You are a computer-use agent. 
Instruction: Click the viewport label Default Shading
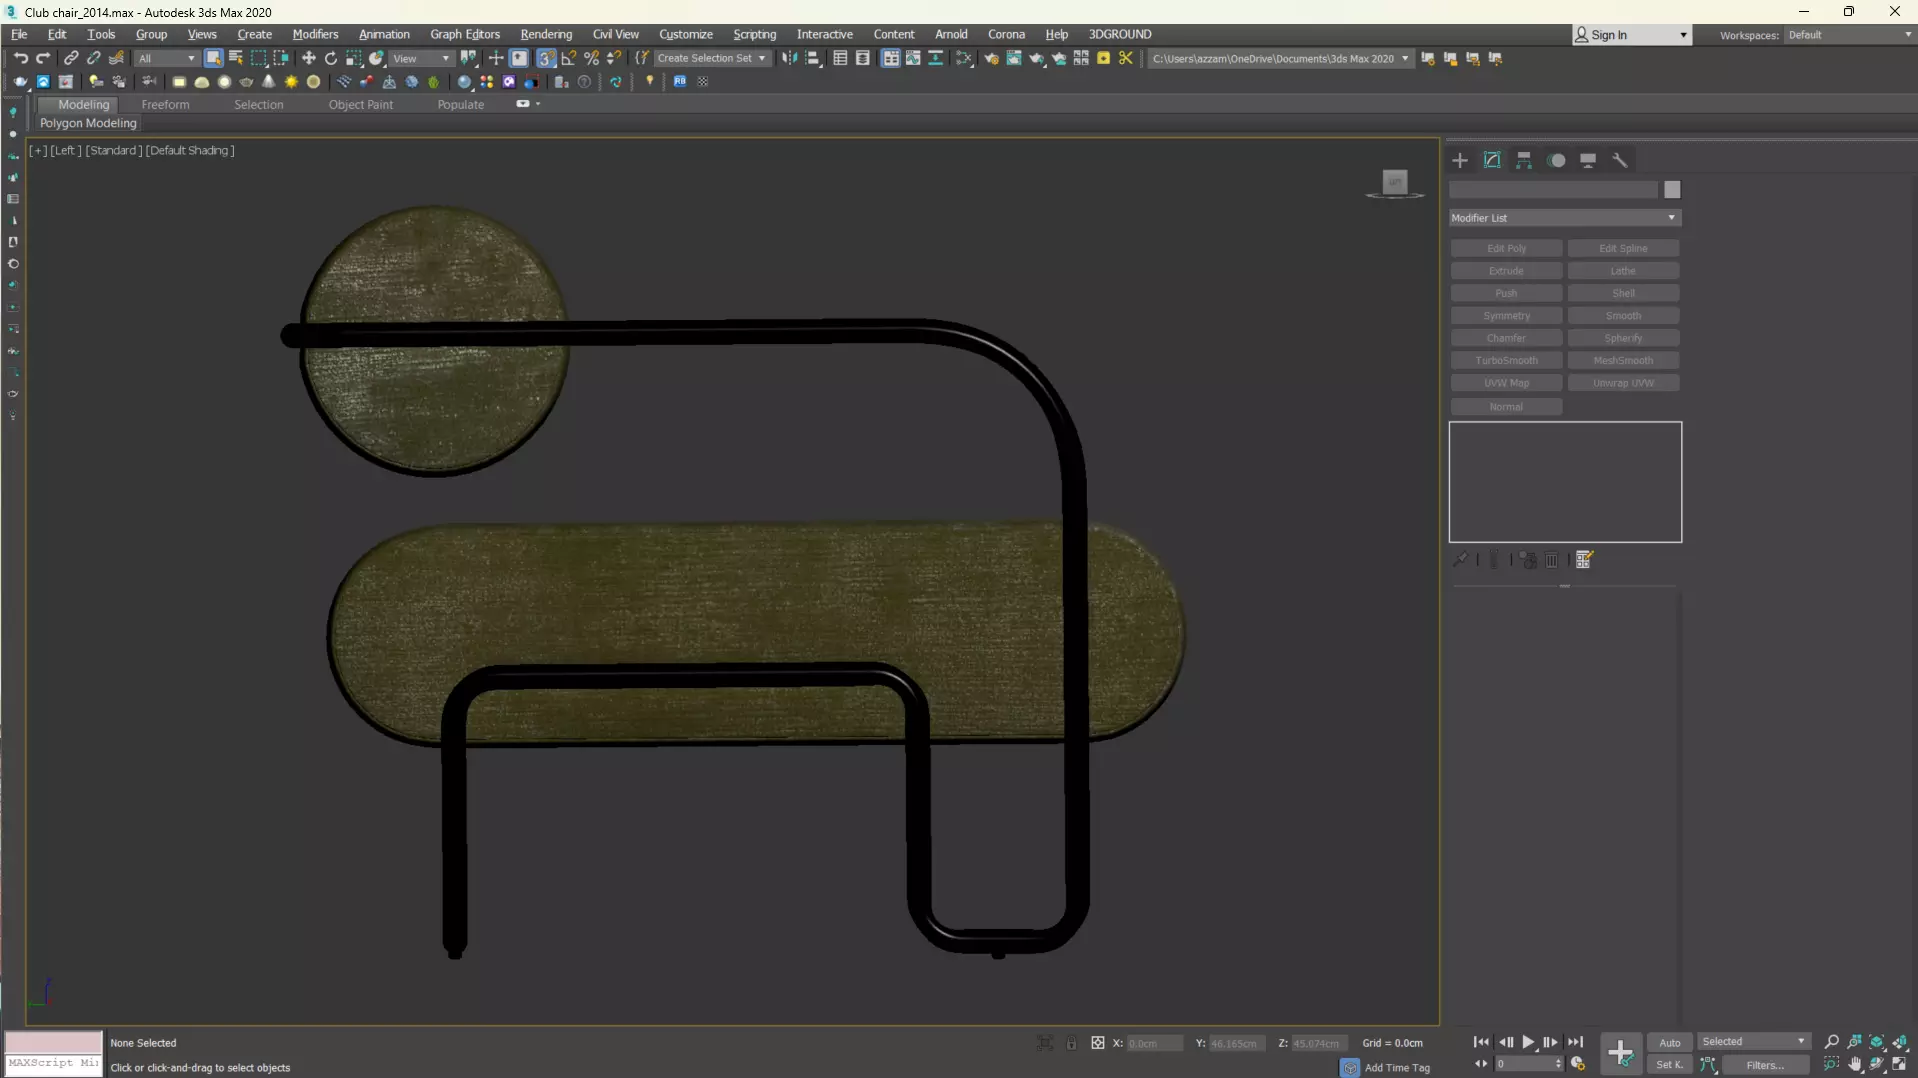[190, 150]
